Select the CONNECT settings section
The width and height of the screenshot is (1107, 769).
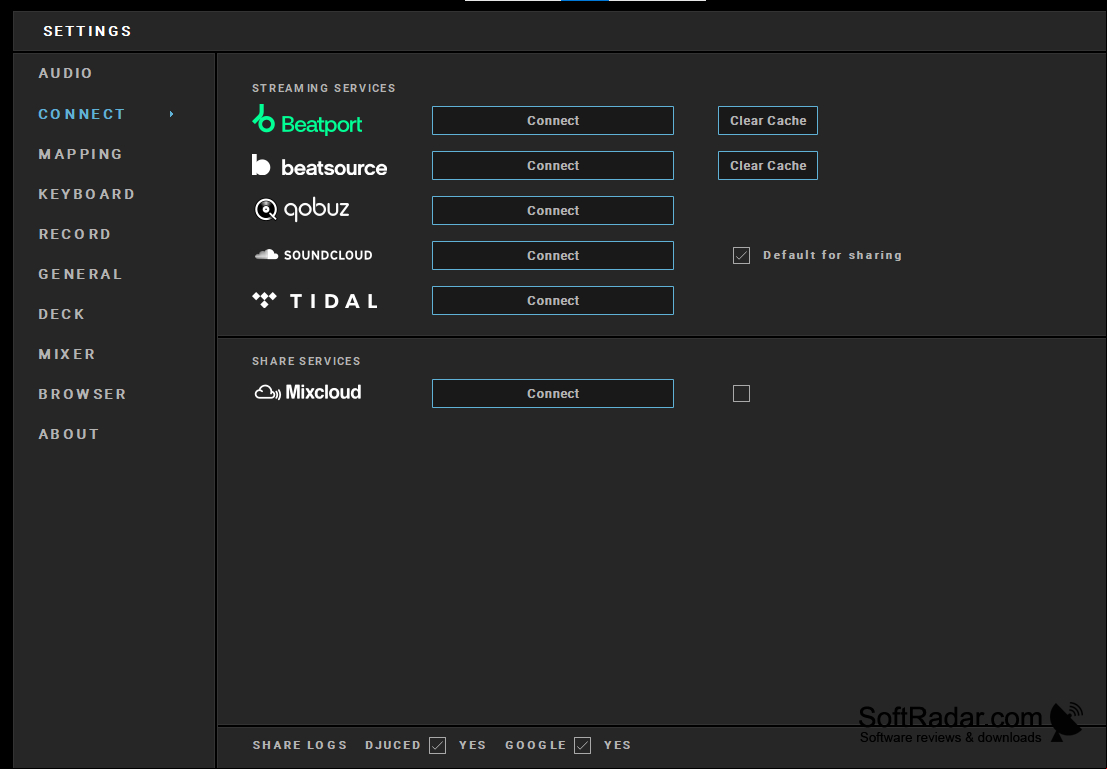(x=82, y=114)
